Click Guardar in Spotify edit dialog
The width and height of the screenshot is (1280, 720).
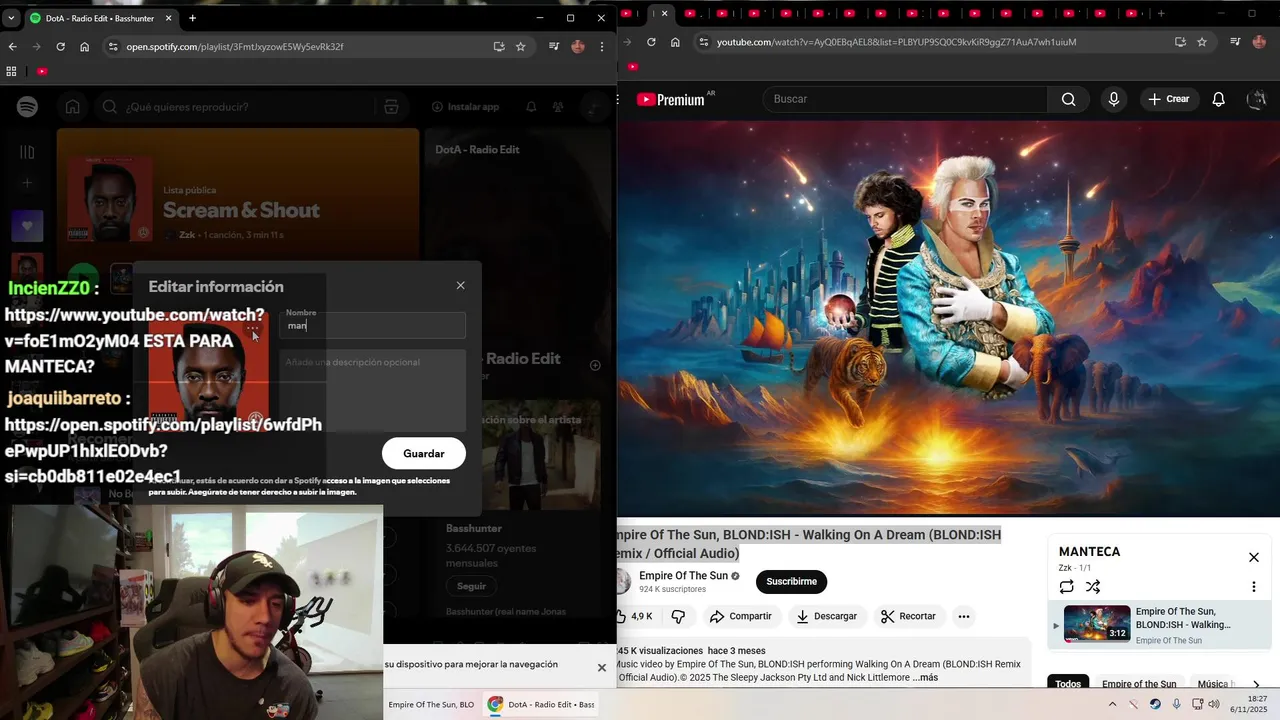pos(424,453)
